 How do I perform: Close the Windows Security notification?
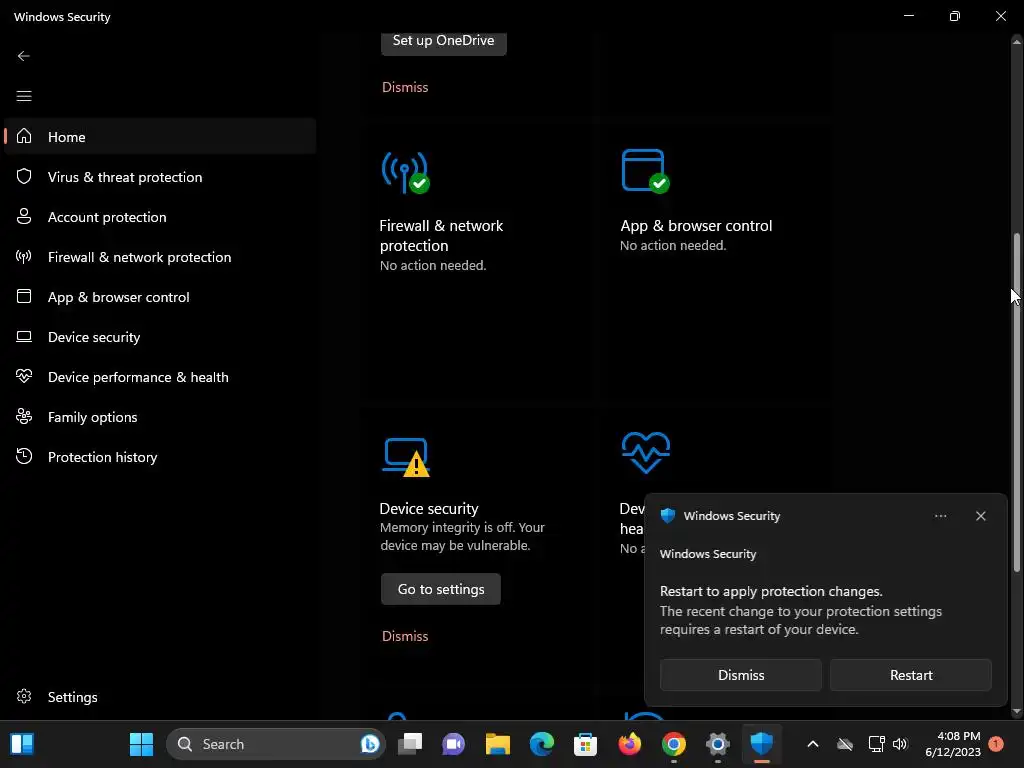click(980, 516)
